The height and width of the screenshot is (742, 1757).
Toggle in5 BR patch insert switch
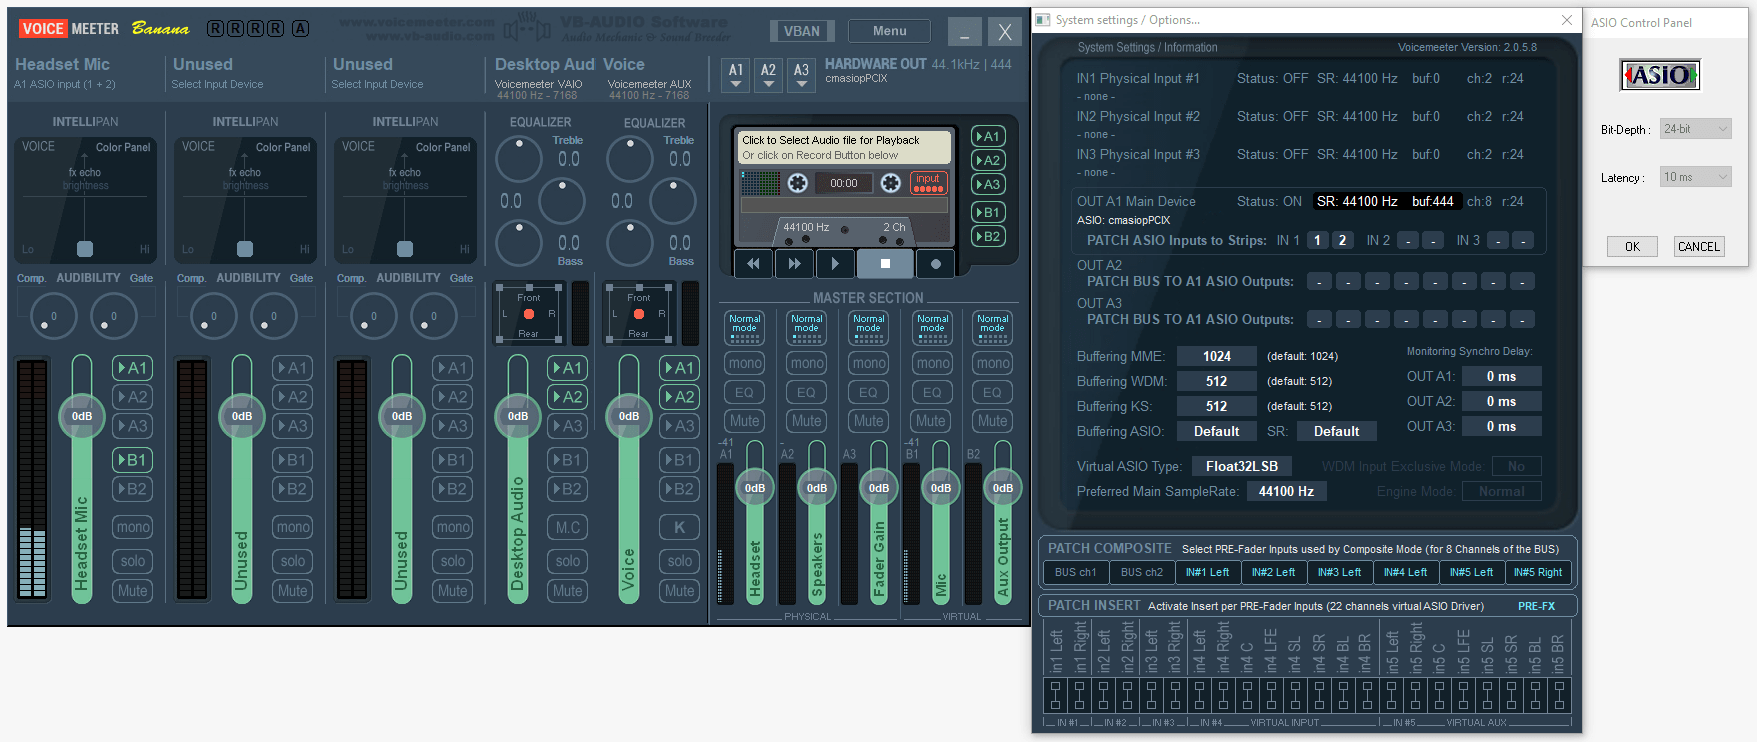[x=1558, y=694]
